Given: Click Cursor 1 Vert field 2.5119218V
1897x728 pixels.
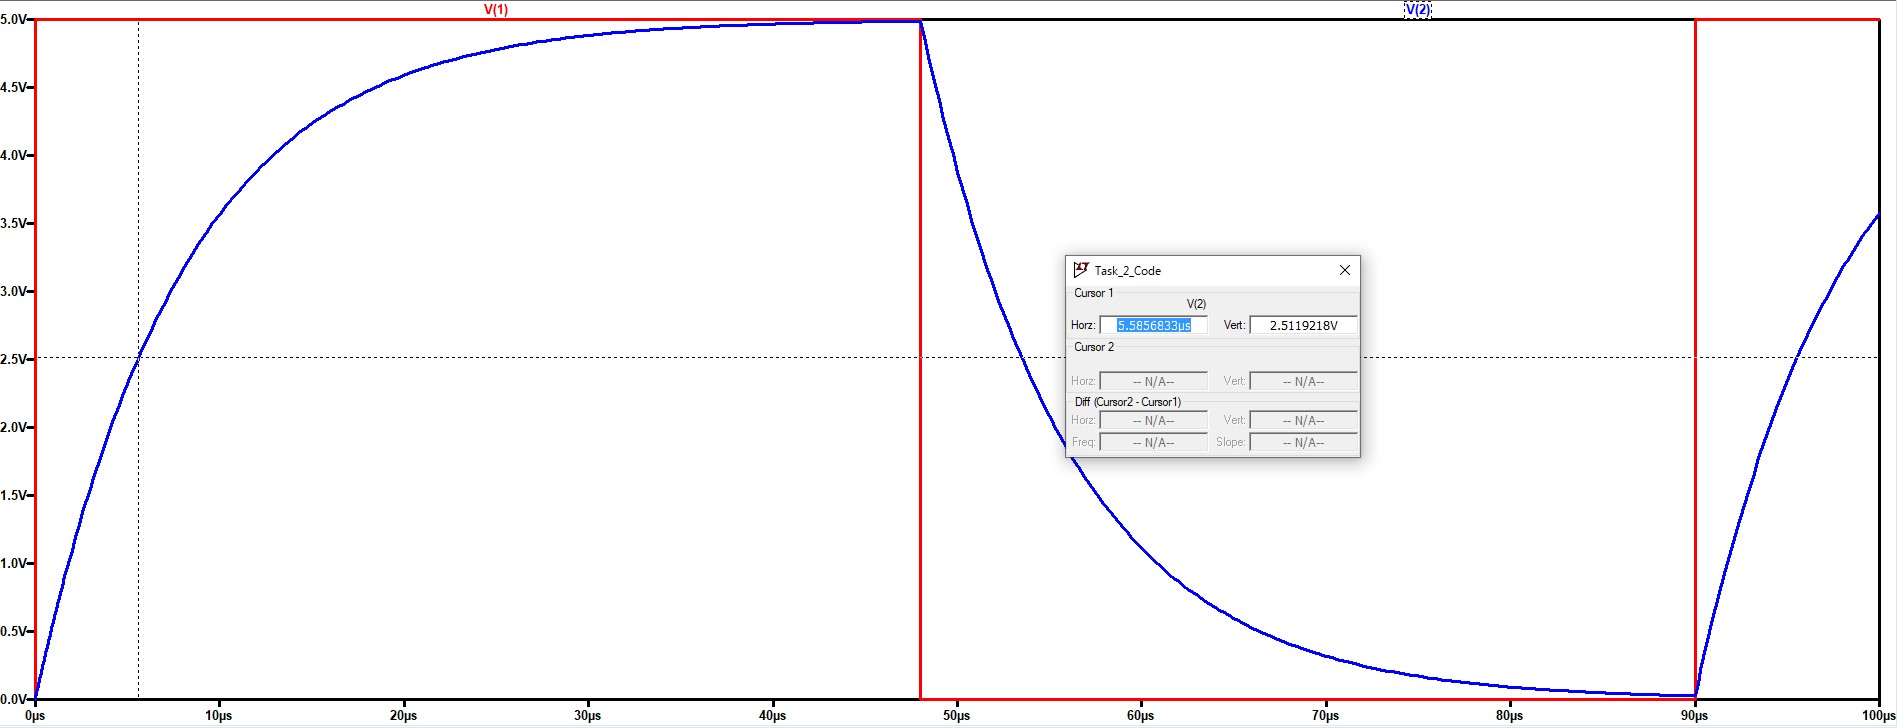Looking at the screenshot, I should pos(1303,325).
